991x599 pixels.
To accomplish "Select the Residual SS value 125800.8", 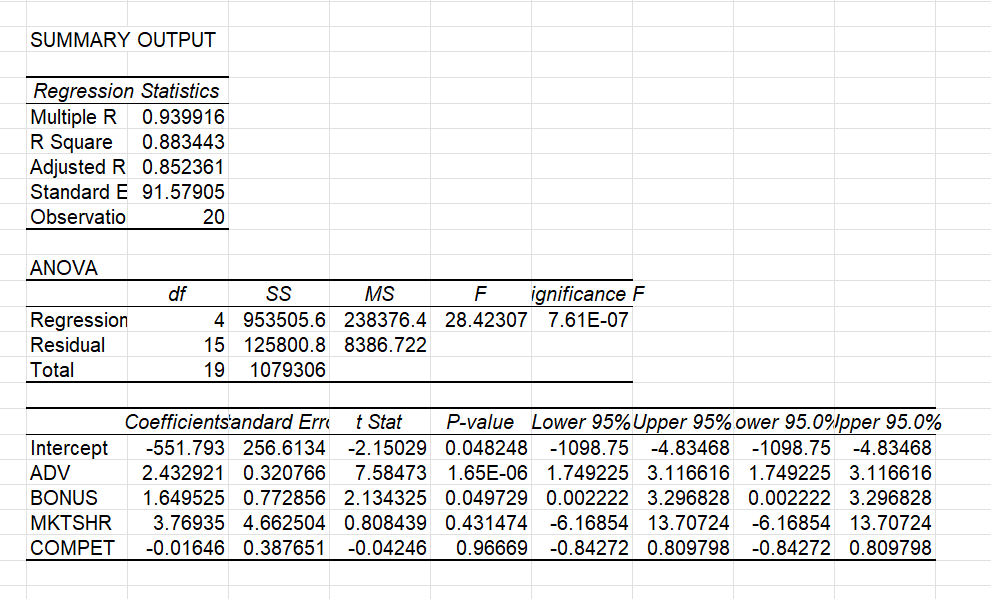I will [x=279, y=345].
